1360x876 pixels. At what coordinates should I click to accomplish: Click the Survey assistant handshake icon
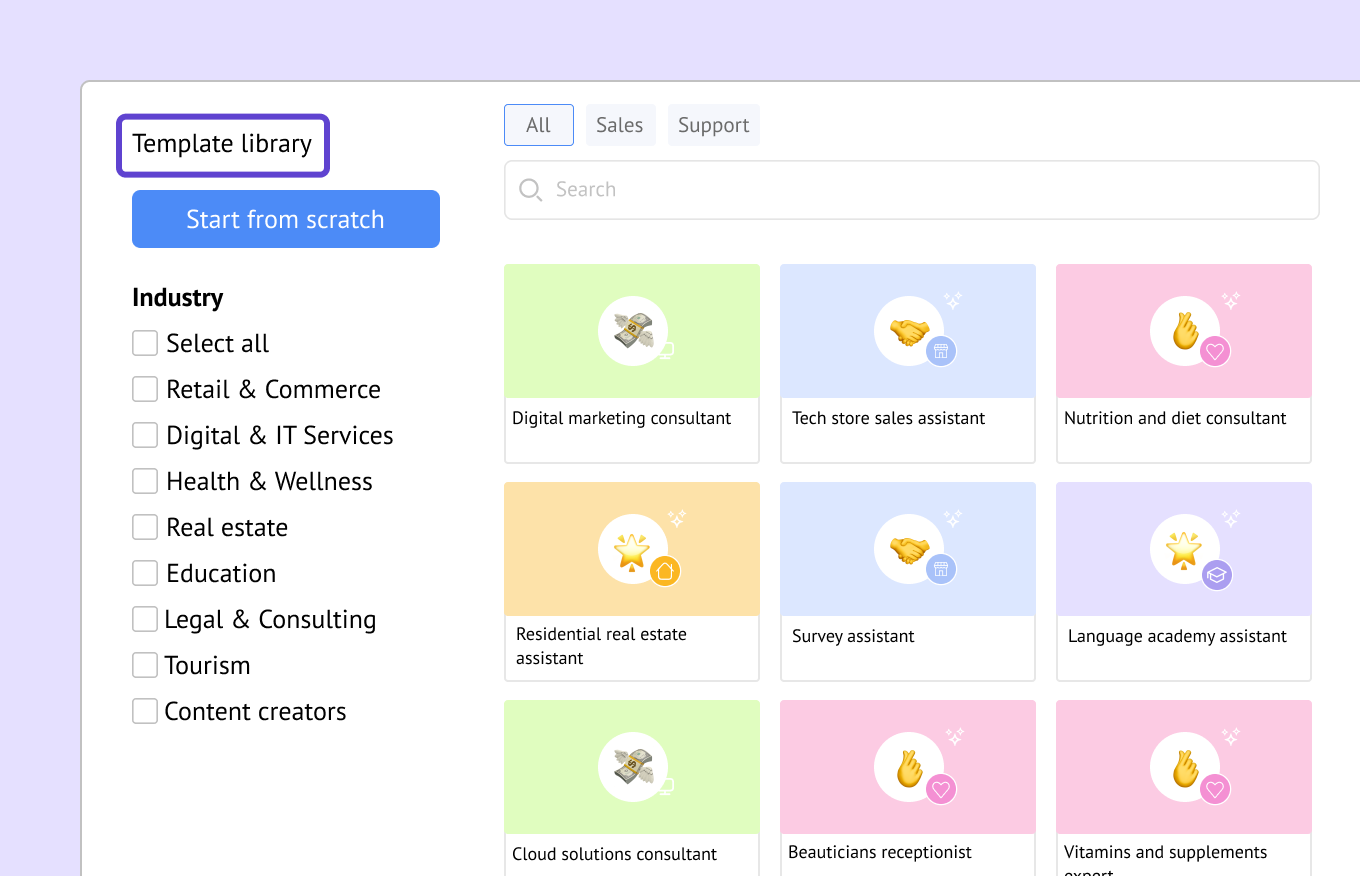908,549
